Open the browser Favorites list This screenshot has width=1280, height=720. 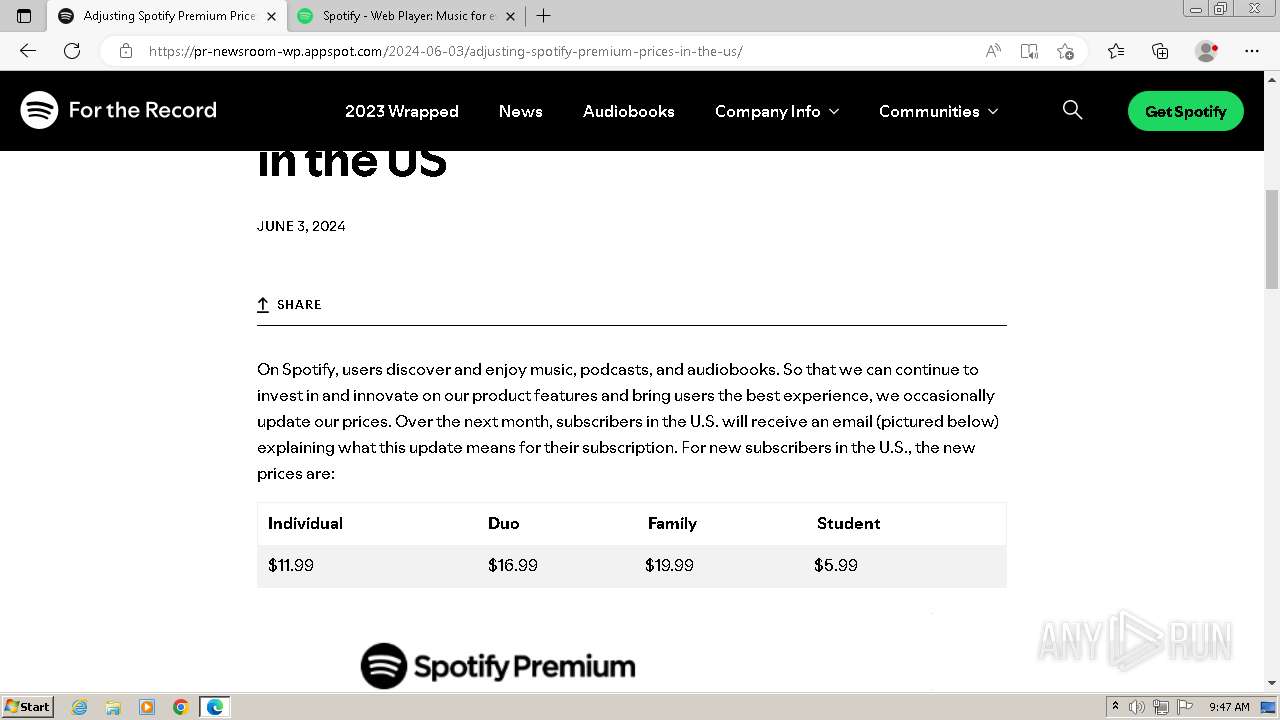pos(1116,51)
